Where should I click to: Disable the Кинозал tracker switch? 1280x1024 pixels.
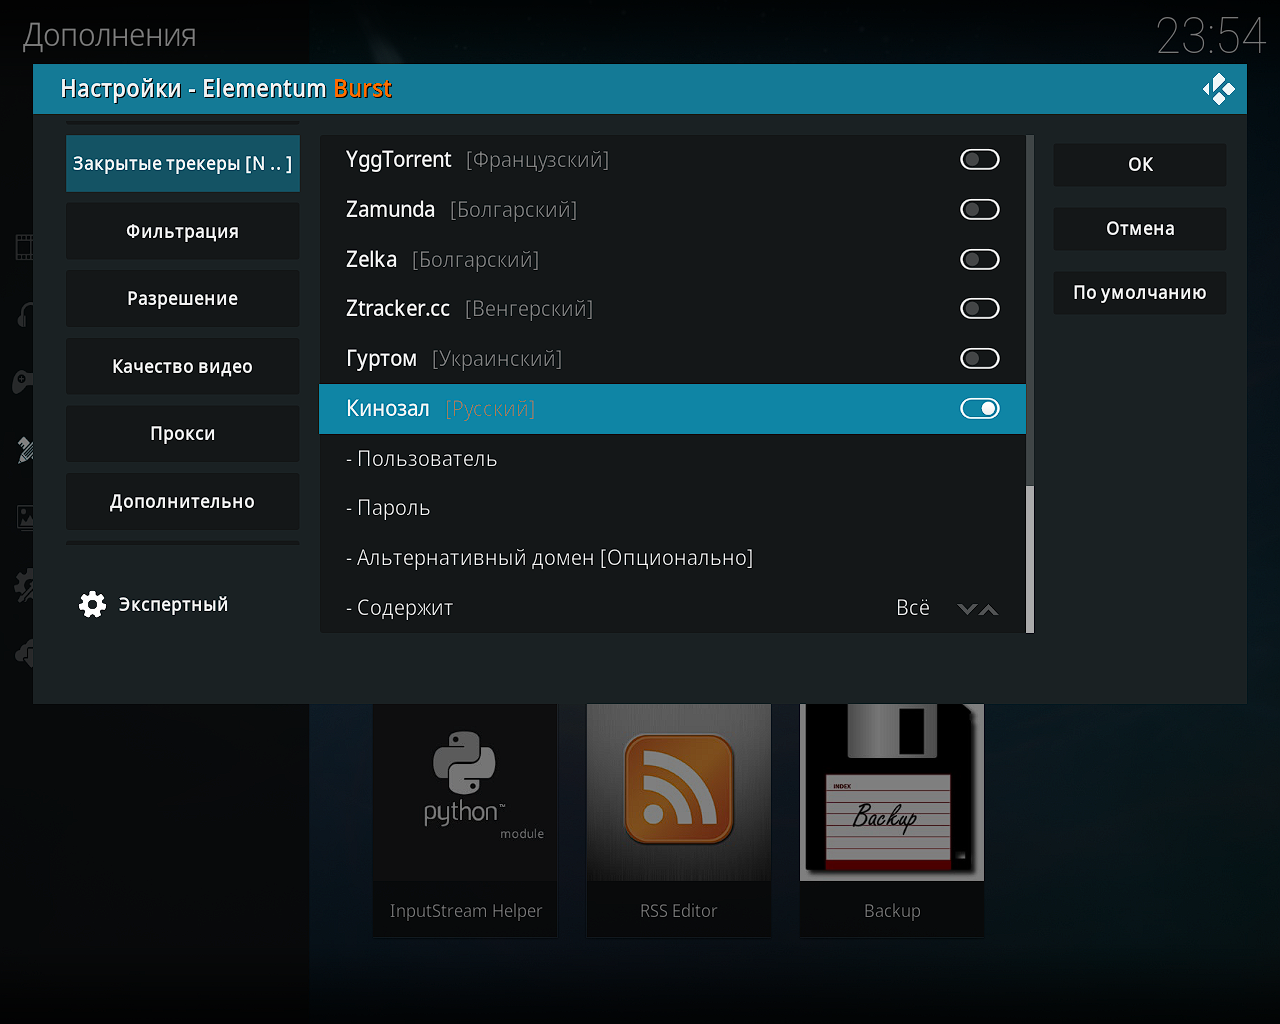(x=979, y=408)
